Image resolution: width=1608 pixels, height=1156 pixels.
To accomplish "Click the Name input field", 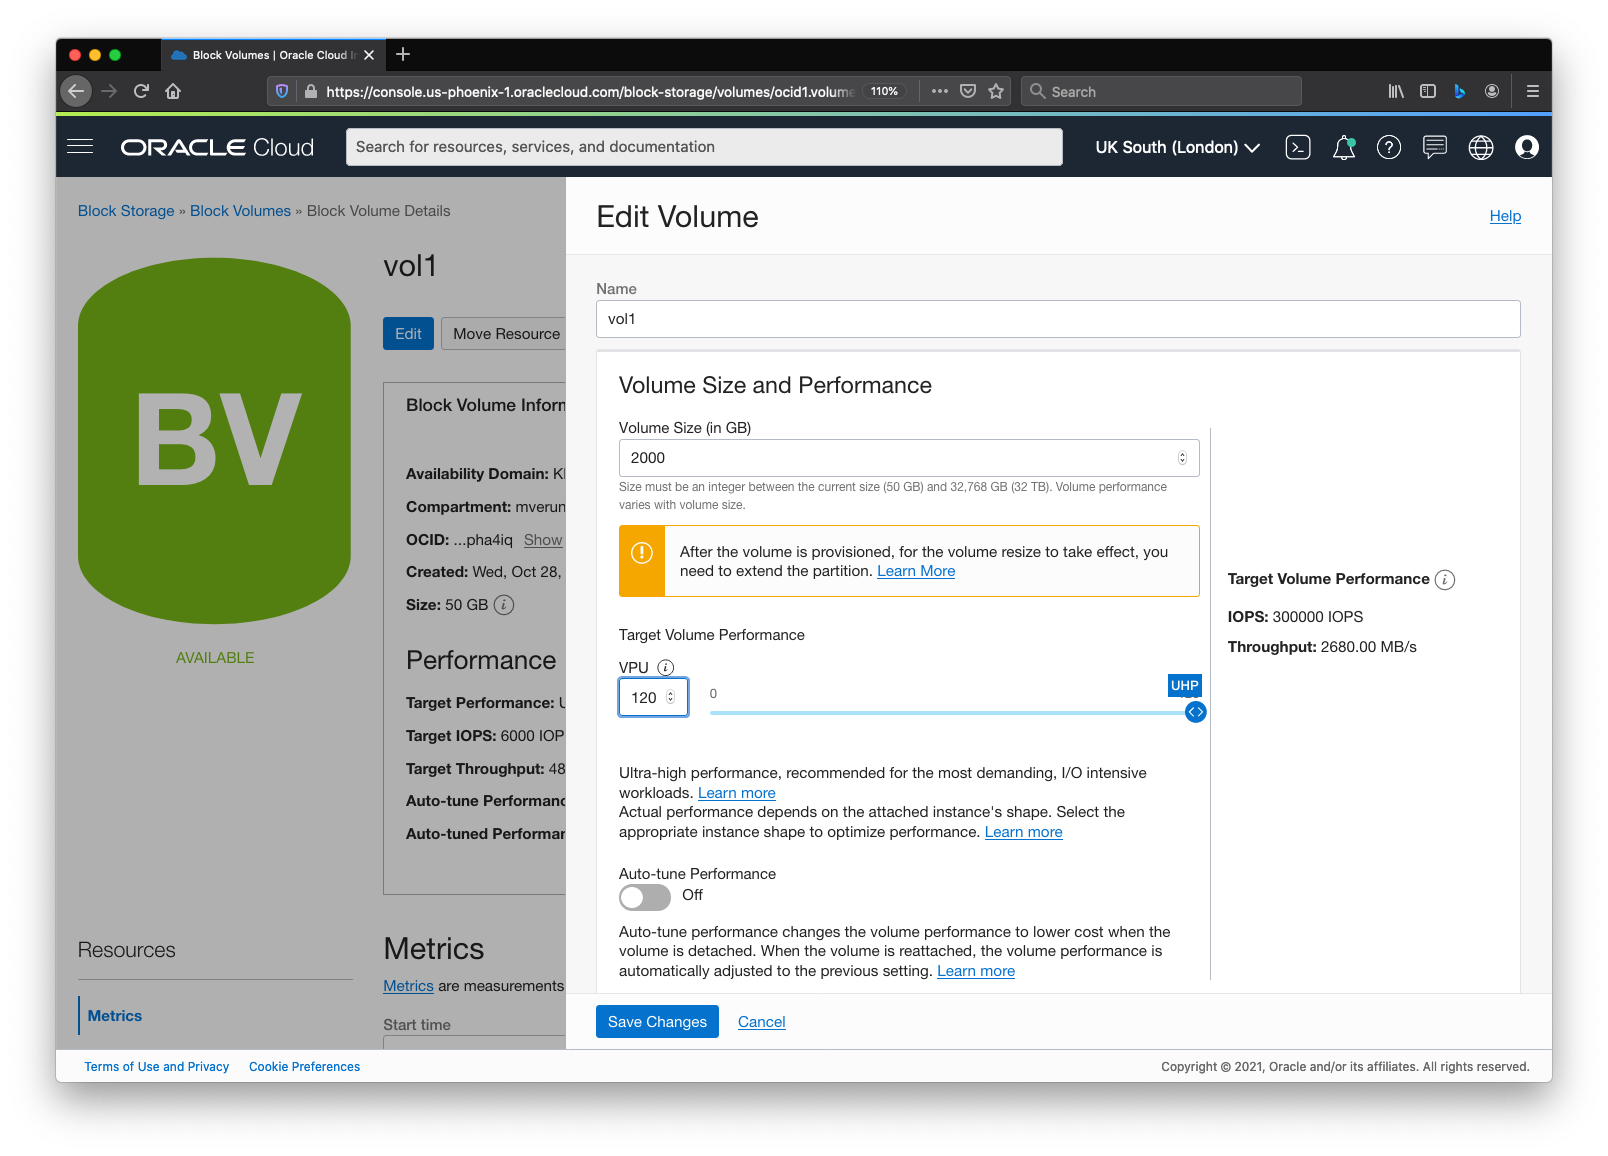I will [1058, 319].
